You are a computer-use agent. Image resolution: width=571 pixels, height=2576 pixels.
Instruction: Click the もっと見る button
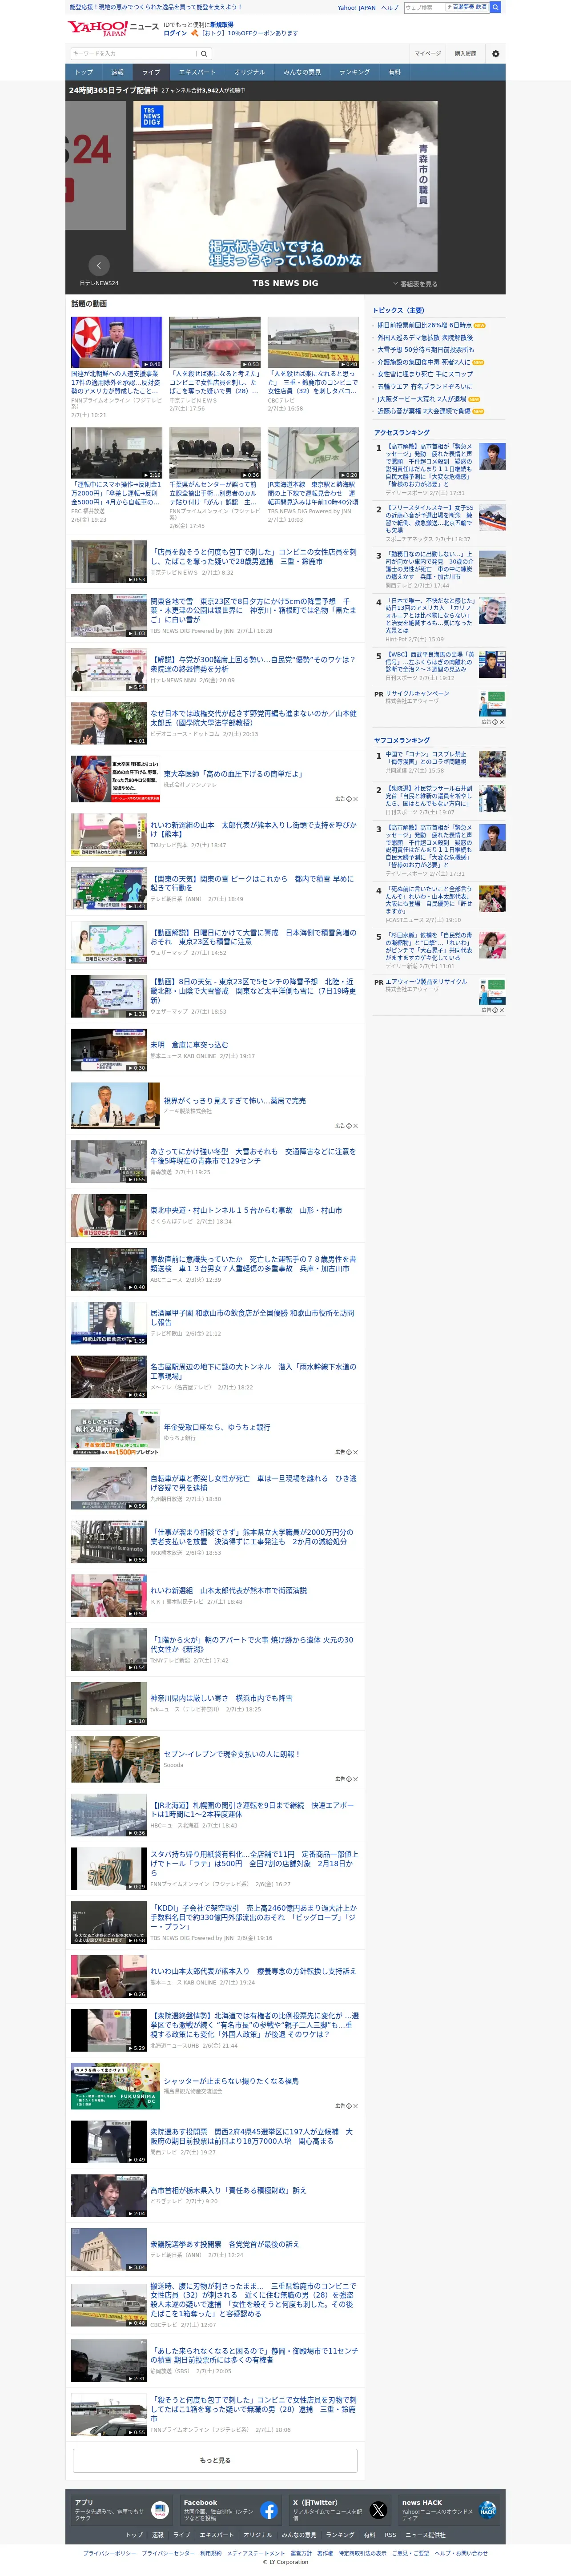215,2459
